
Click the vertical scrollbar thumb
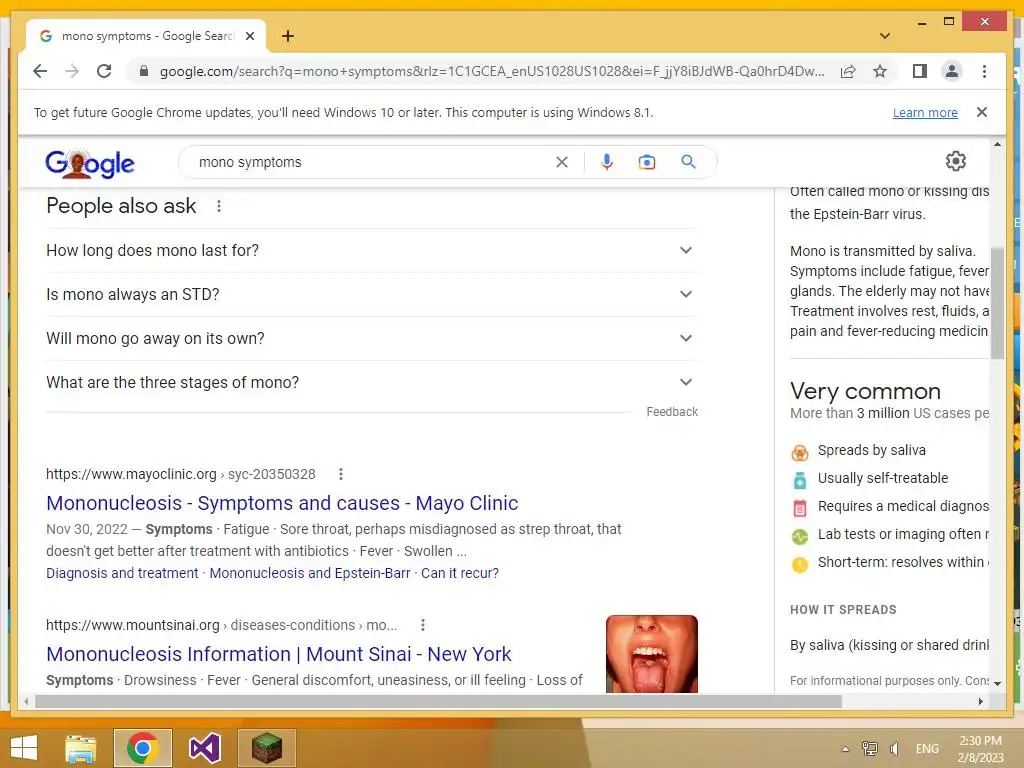point(997,303)
